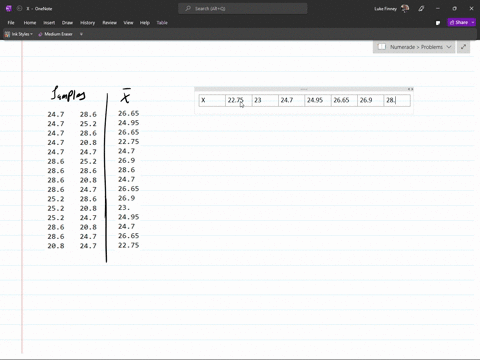This screenshot has width=480, height=360.
Task: Expand the Ink Styles dropdown
Action: (x=31, y=34)
